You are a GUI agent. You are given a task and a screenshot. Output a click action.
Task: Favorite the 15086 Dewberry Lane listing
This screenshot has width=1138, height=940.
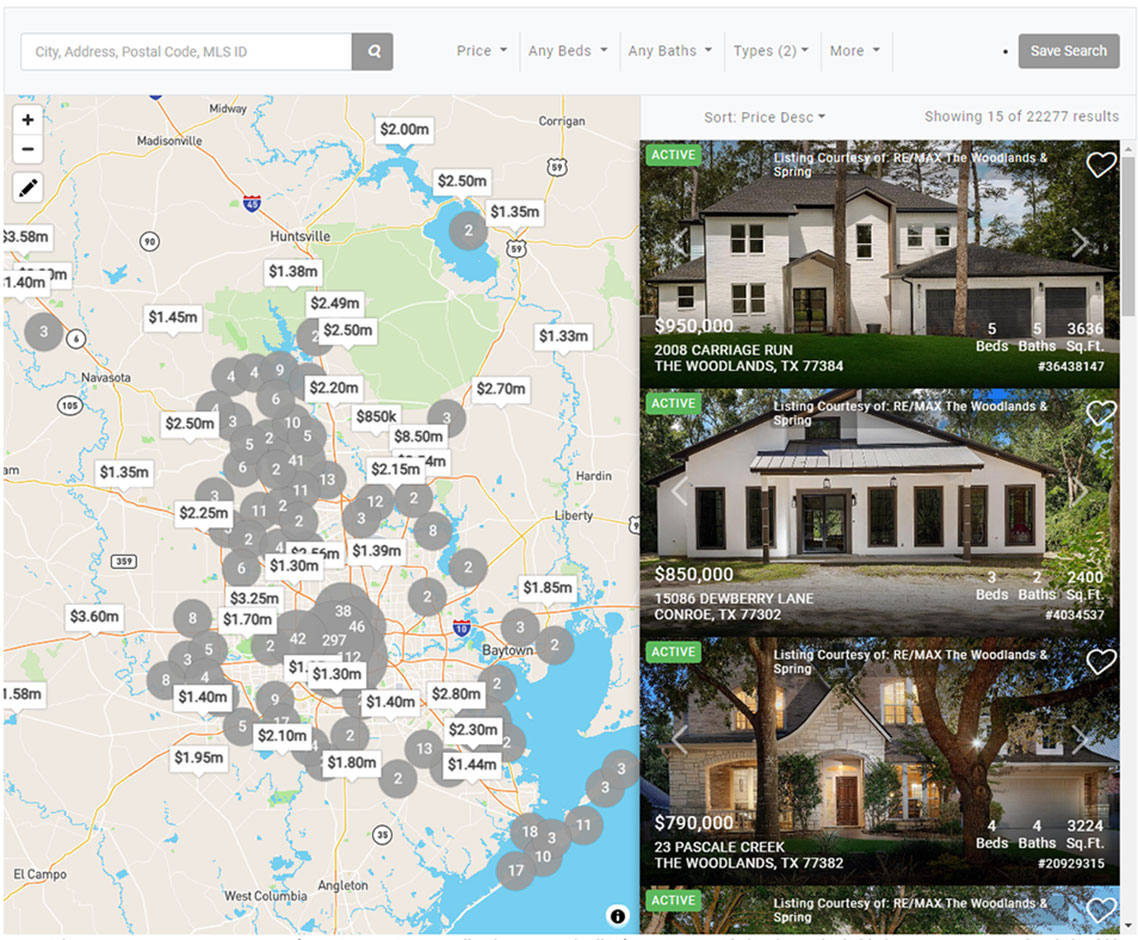[1100, 413]
